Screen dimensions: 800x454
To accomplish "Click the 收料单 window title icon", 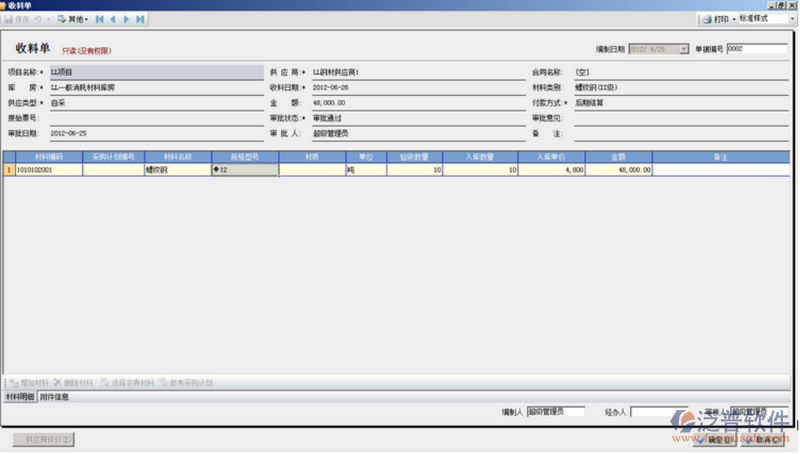I will click(3, 5).
